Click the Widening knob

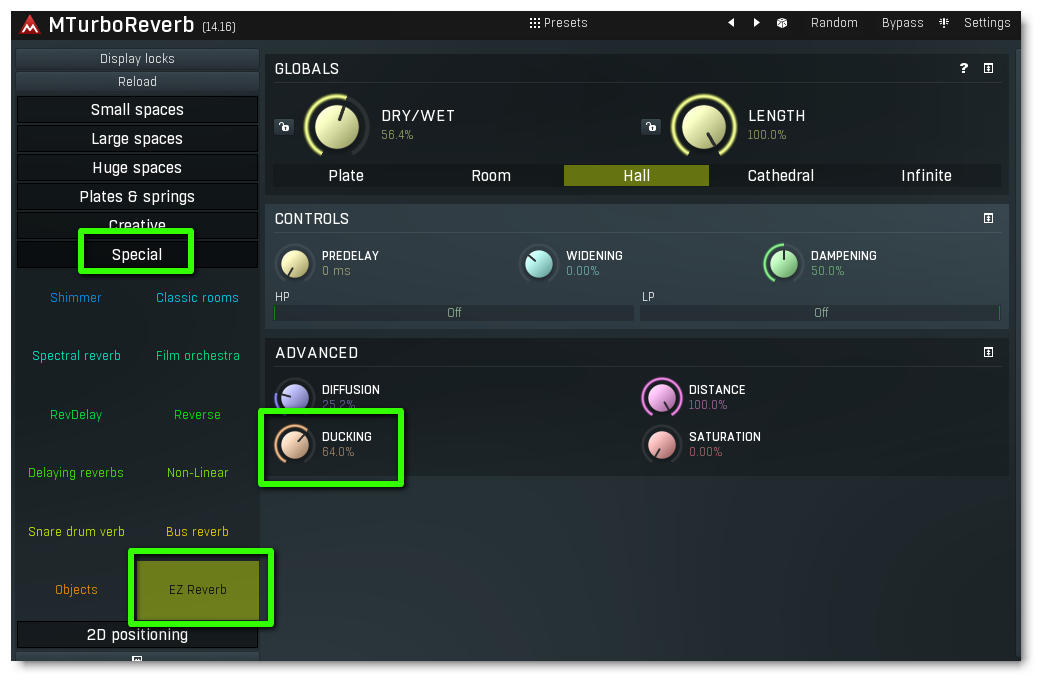(x=539, y=264)
